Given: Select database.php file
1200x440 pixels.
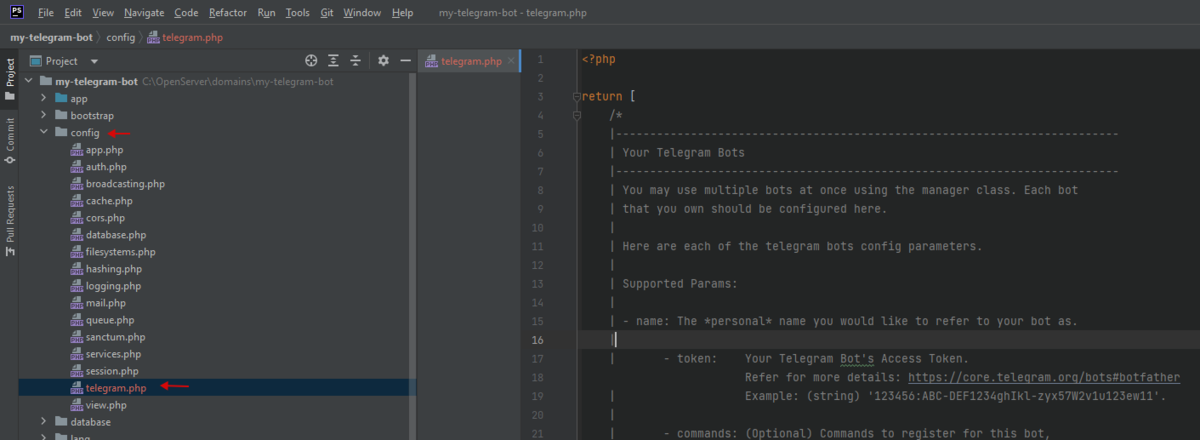Looking at the screenshot, I should [116, 235].
